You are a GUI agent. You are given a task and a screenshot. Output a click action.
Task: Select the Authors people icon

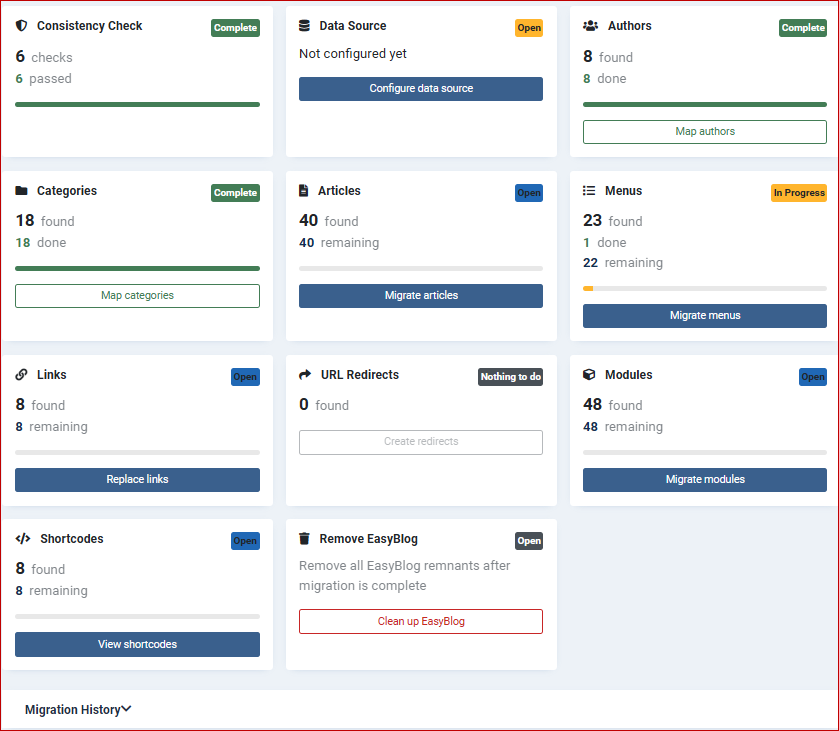590,26
